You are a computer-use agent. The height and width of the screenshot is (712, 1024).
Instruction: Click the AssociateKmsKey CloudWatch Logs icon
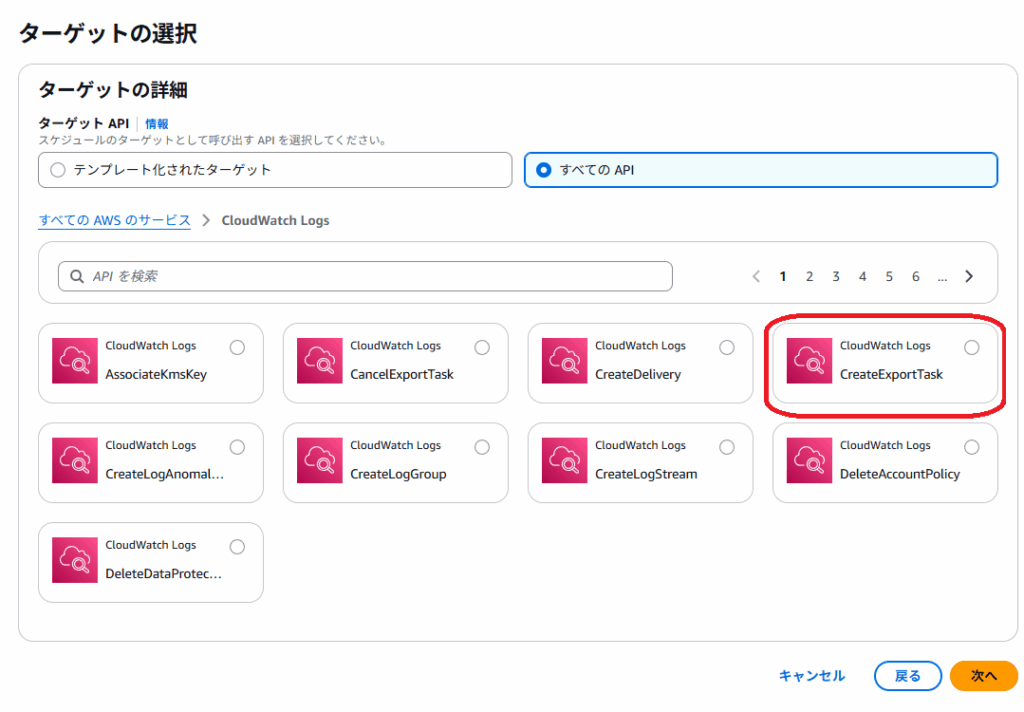75,361
